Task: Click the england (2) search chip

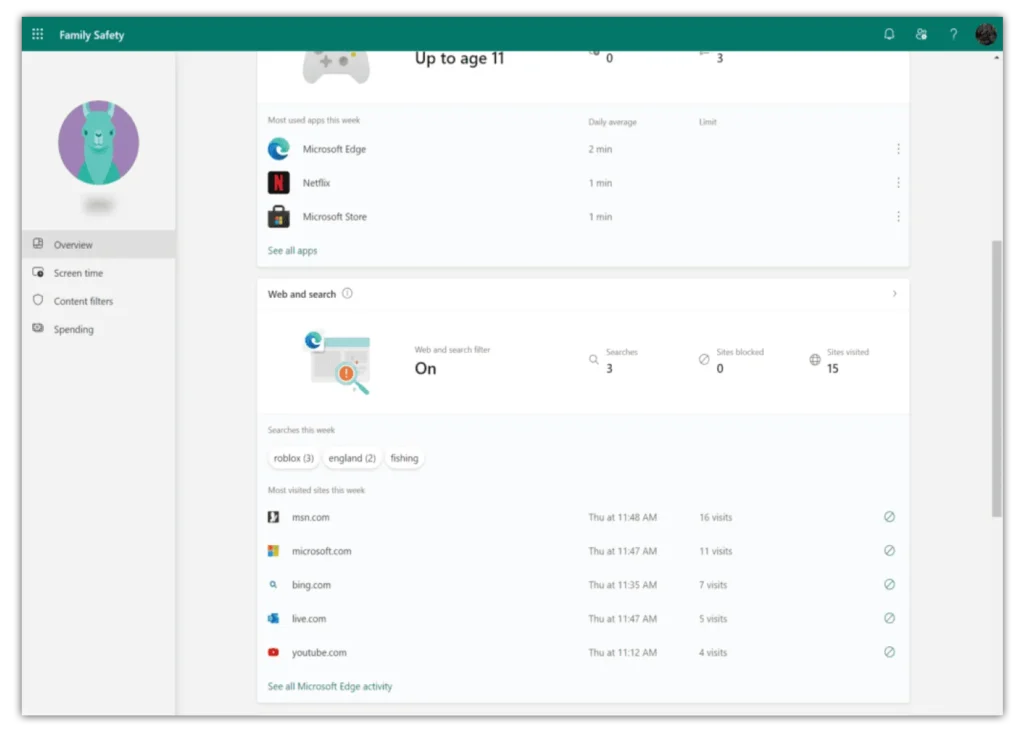Action: click(352, 458)
